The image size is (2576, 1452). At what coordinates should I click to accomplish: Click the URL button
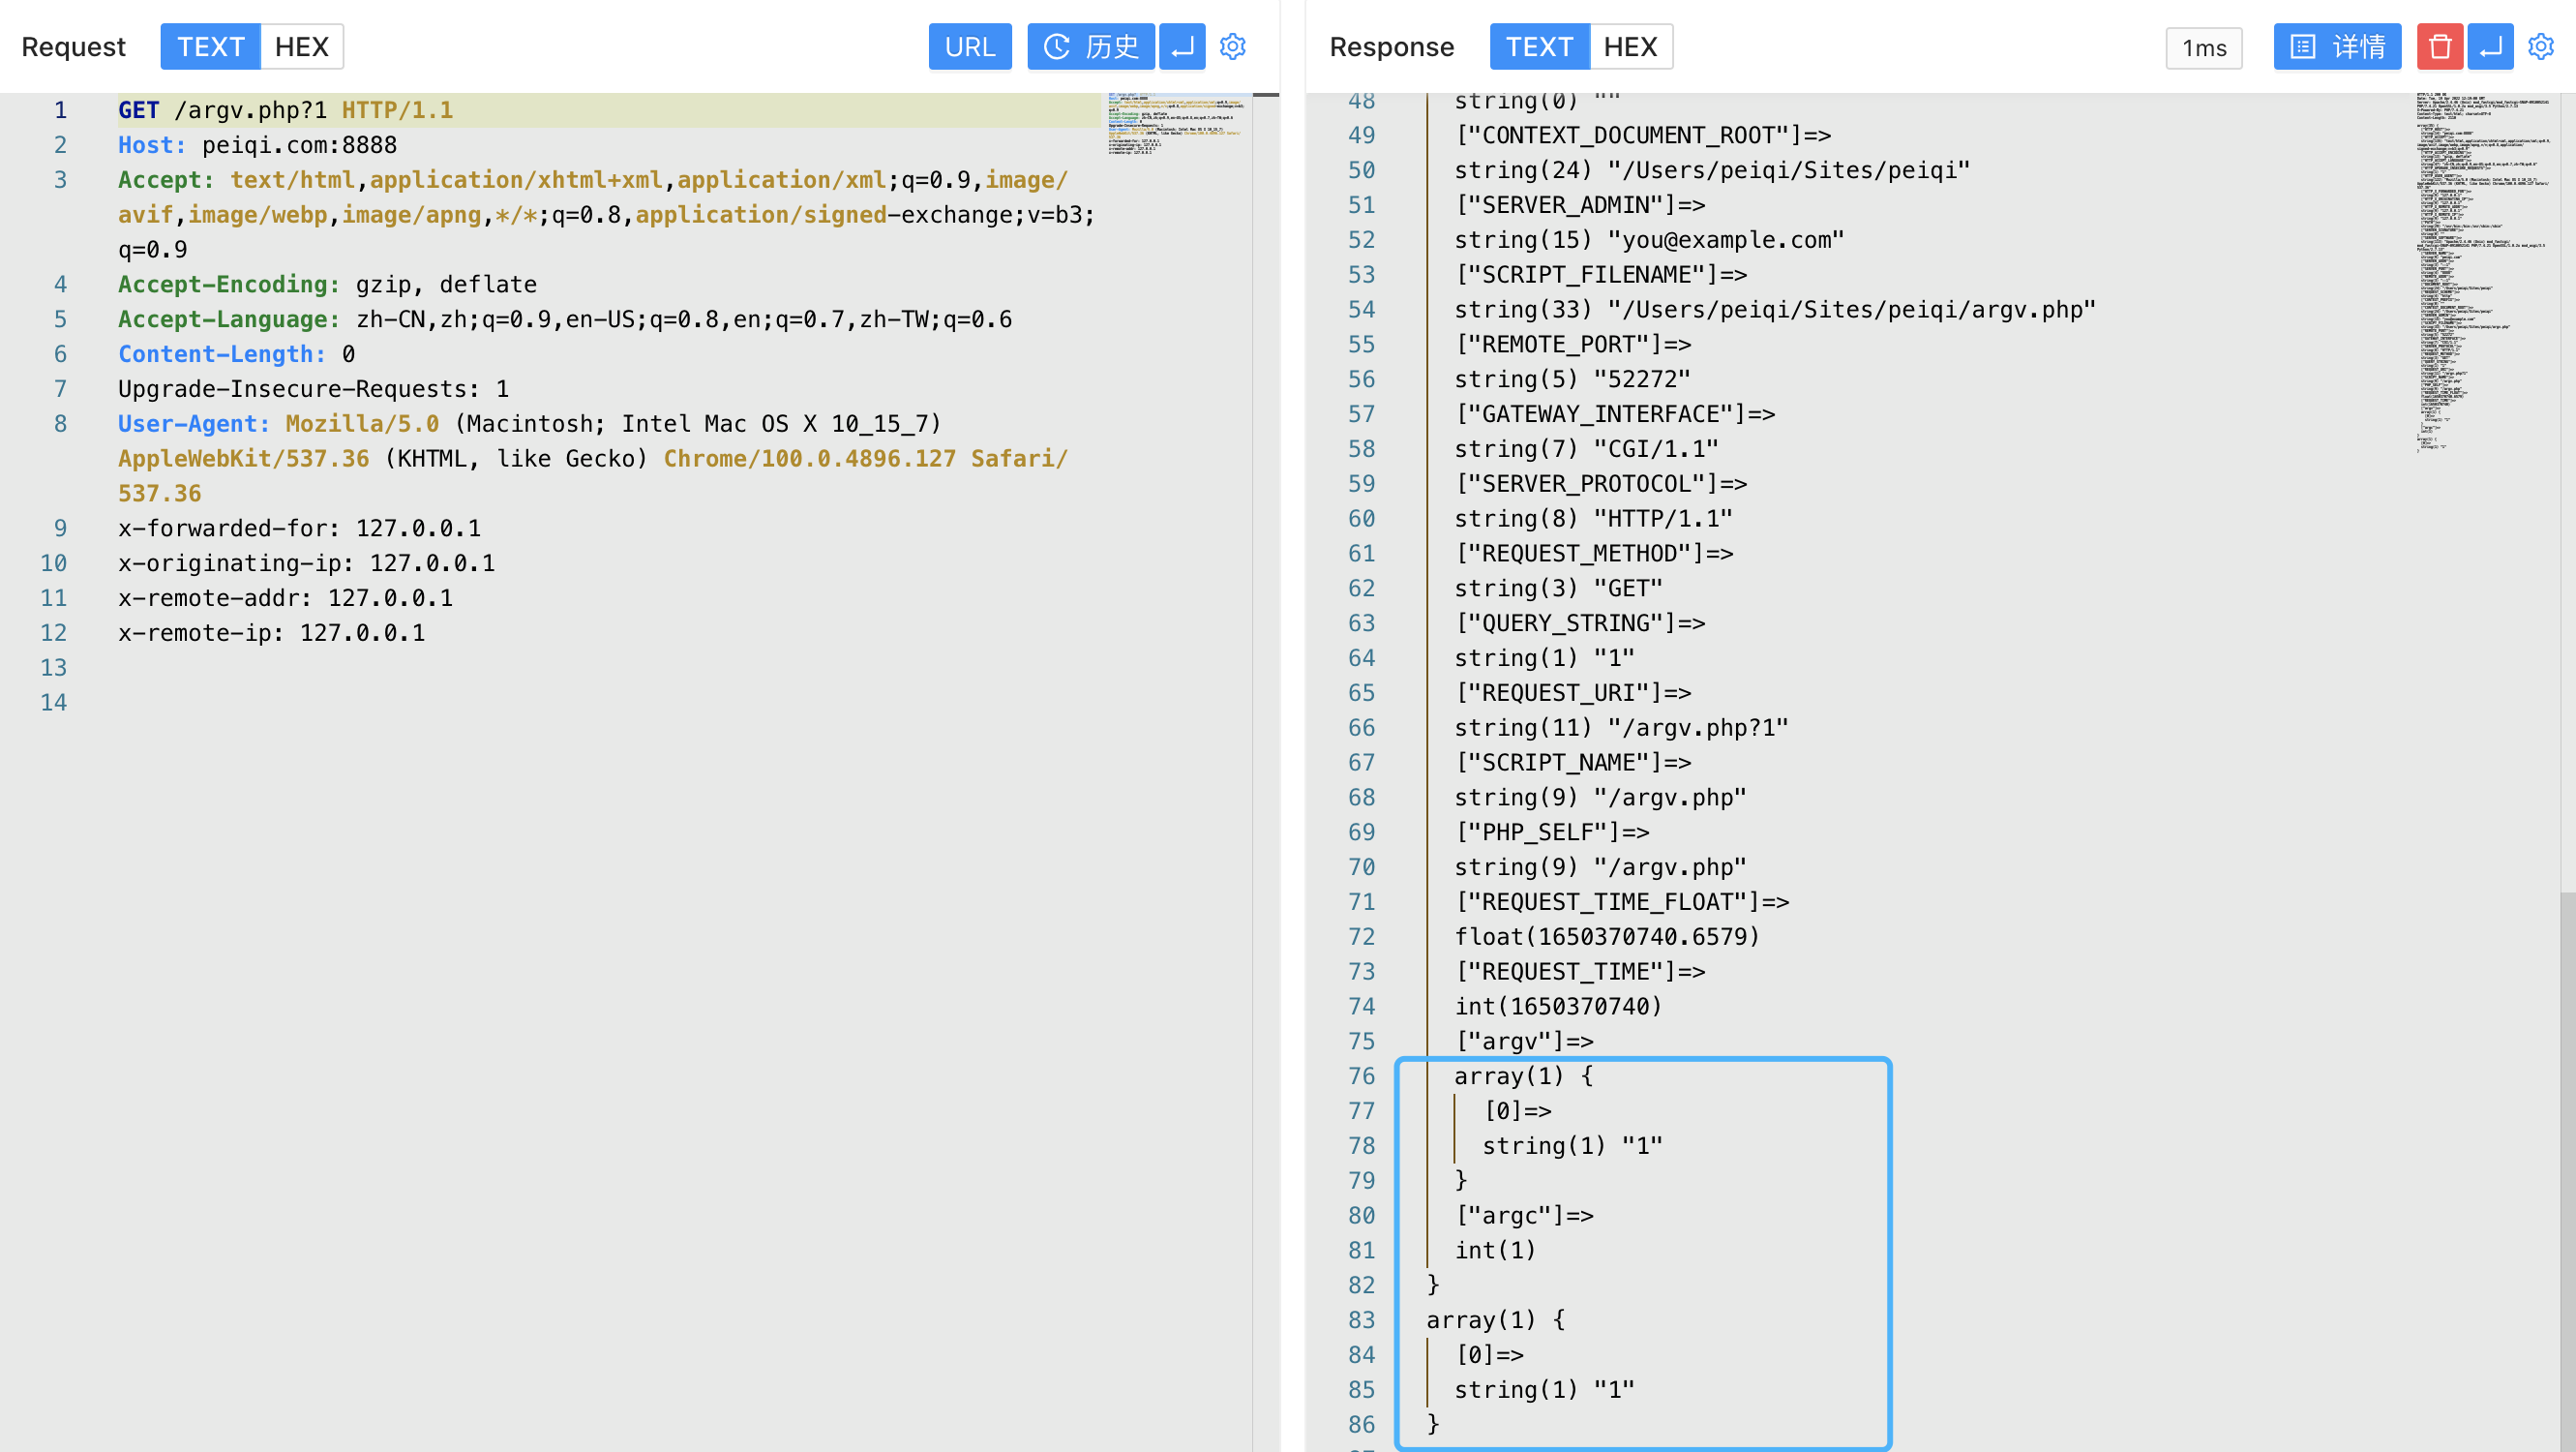970,47
